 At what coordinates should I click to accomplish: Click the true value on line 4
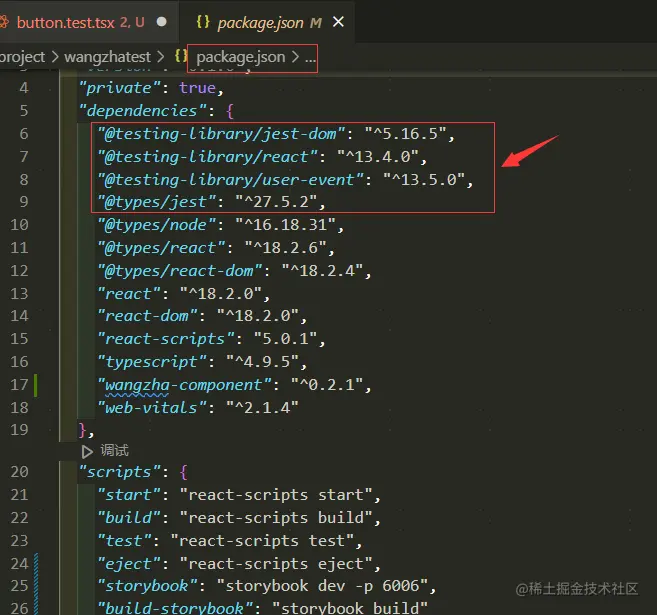click(x=197, y=88)
